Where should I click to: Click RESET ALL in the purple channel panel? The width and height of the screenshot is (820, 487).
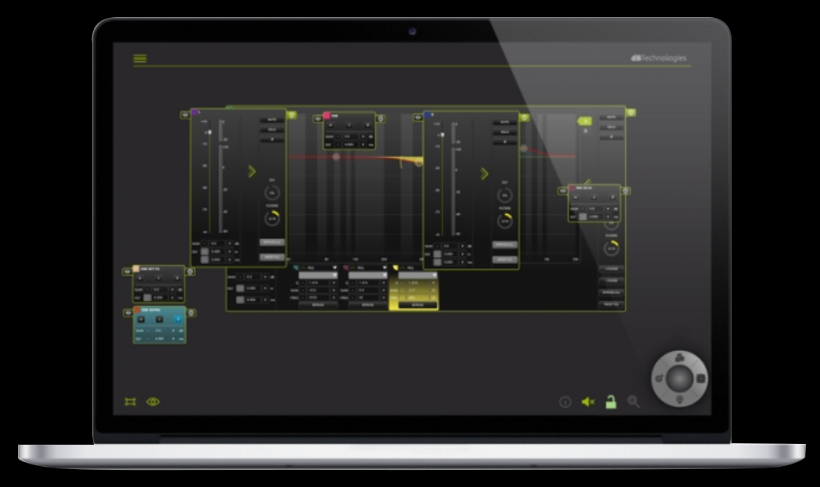pos(272,257)
